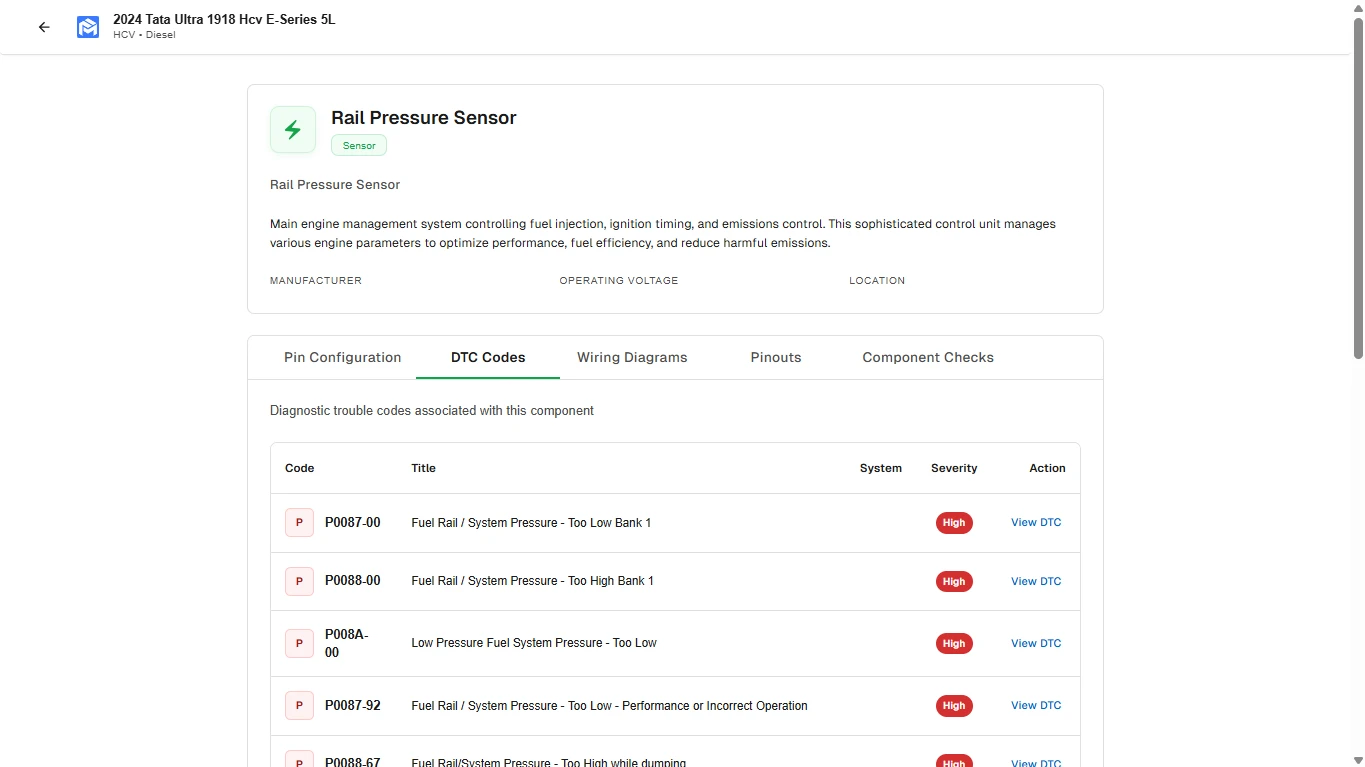Click 'Diagnostic trouble codes associated' description
Image resolution: width=1365 pixels, height=767 pixels.
click(432, 411)
